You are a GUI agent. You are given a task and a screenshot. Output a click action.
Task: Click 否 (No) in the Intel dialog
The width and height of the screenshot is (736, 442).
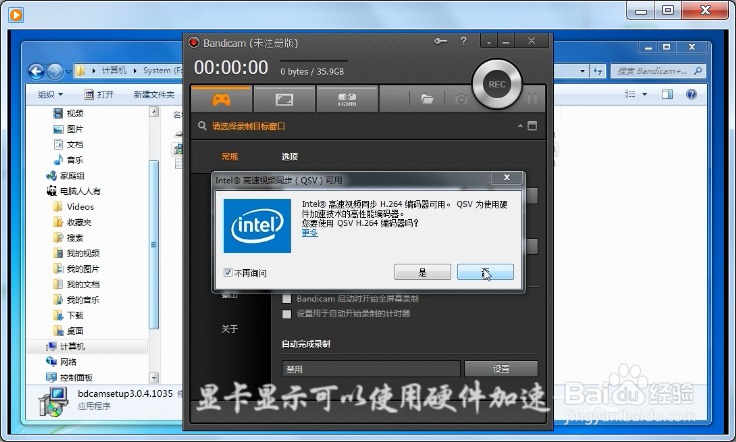[x=485, y=272]
